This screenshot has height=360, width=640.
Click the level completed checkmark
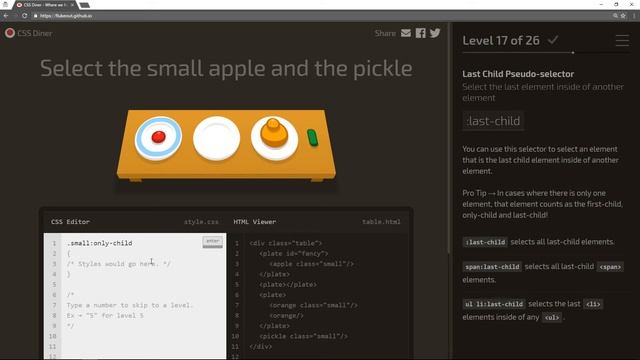553,40
